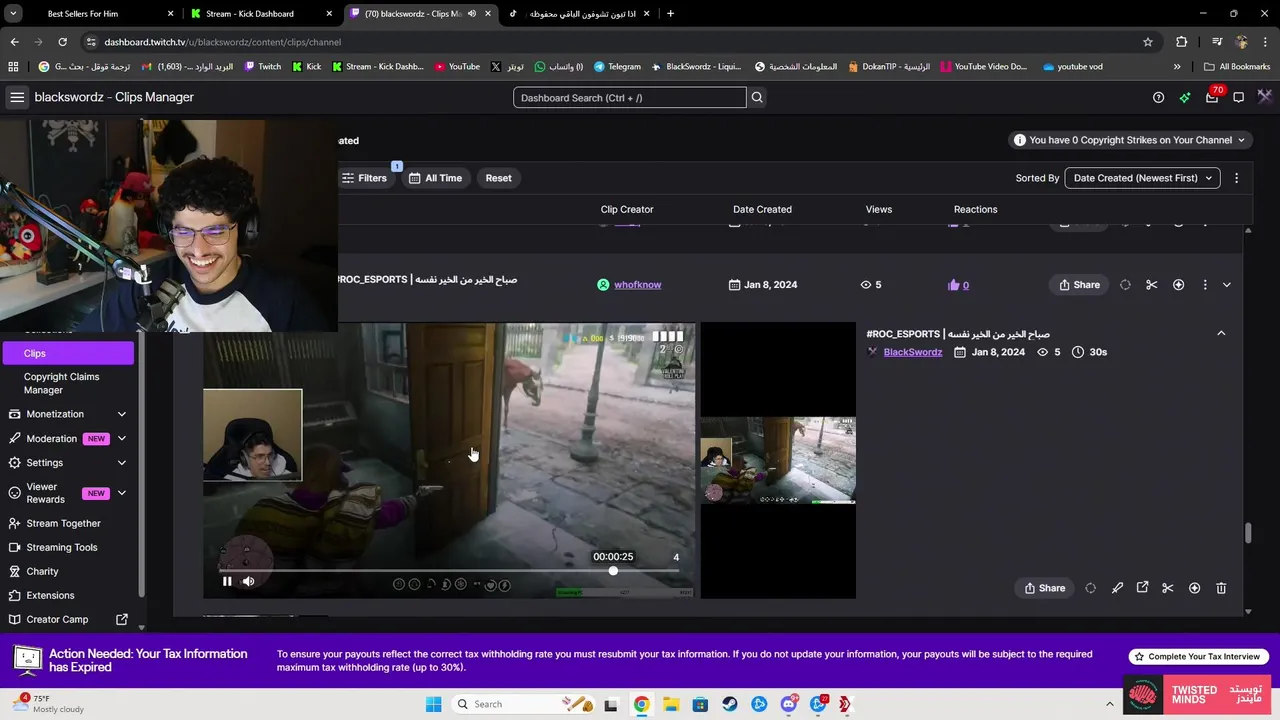The image size is (1280, 720).
Task: Open clip in new window icon
Action: (x=1142, y=588)
